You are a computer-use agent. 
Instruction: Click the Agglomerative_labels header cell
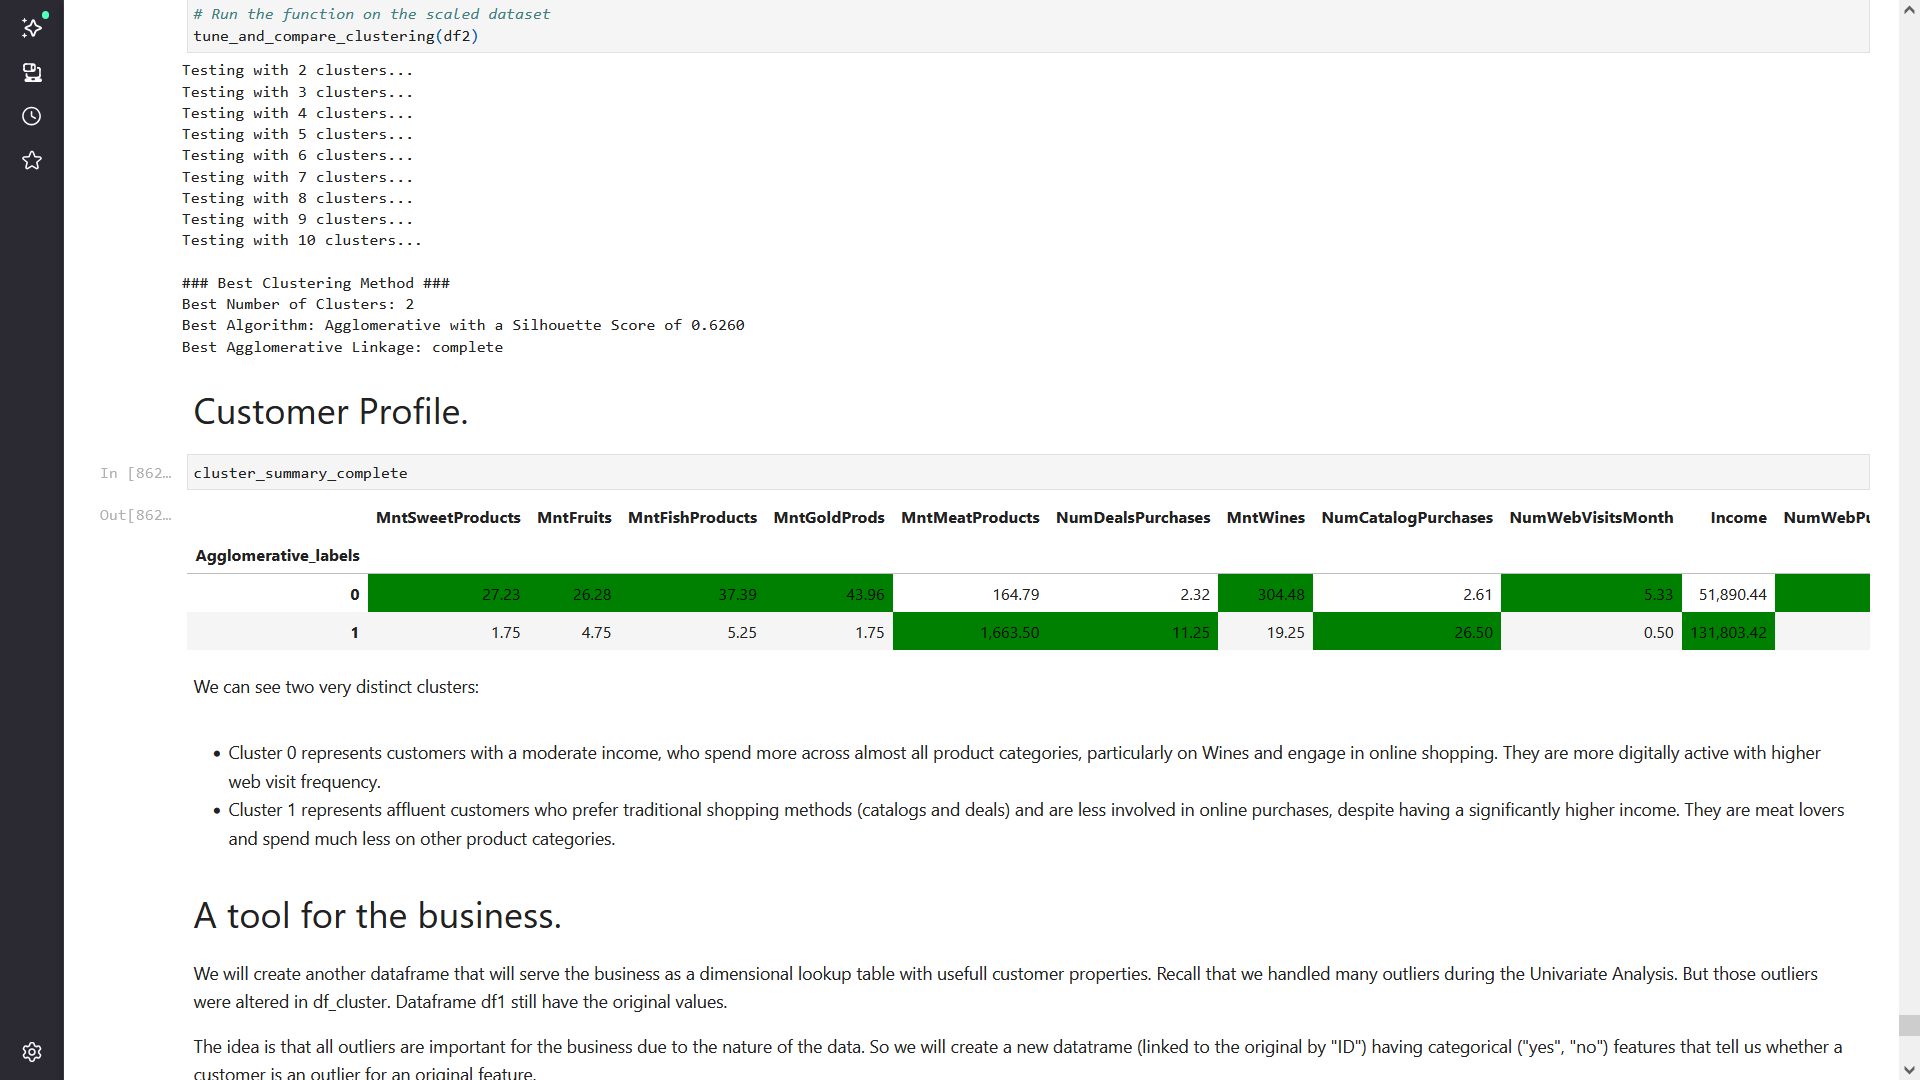[277, 556]
